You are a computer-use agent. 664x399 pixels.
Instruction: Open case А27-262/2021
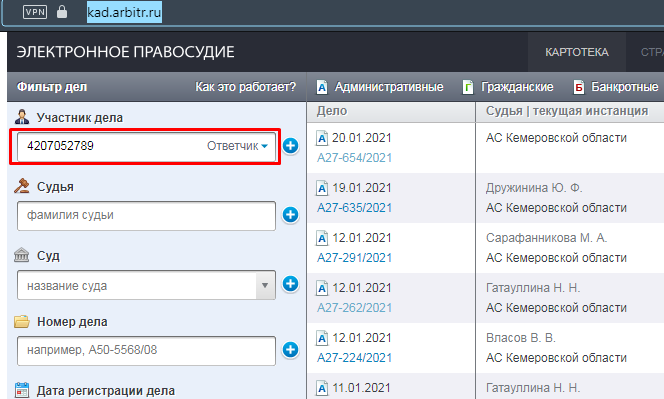click(354, 308)
